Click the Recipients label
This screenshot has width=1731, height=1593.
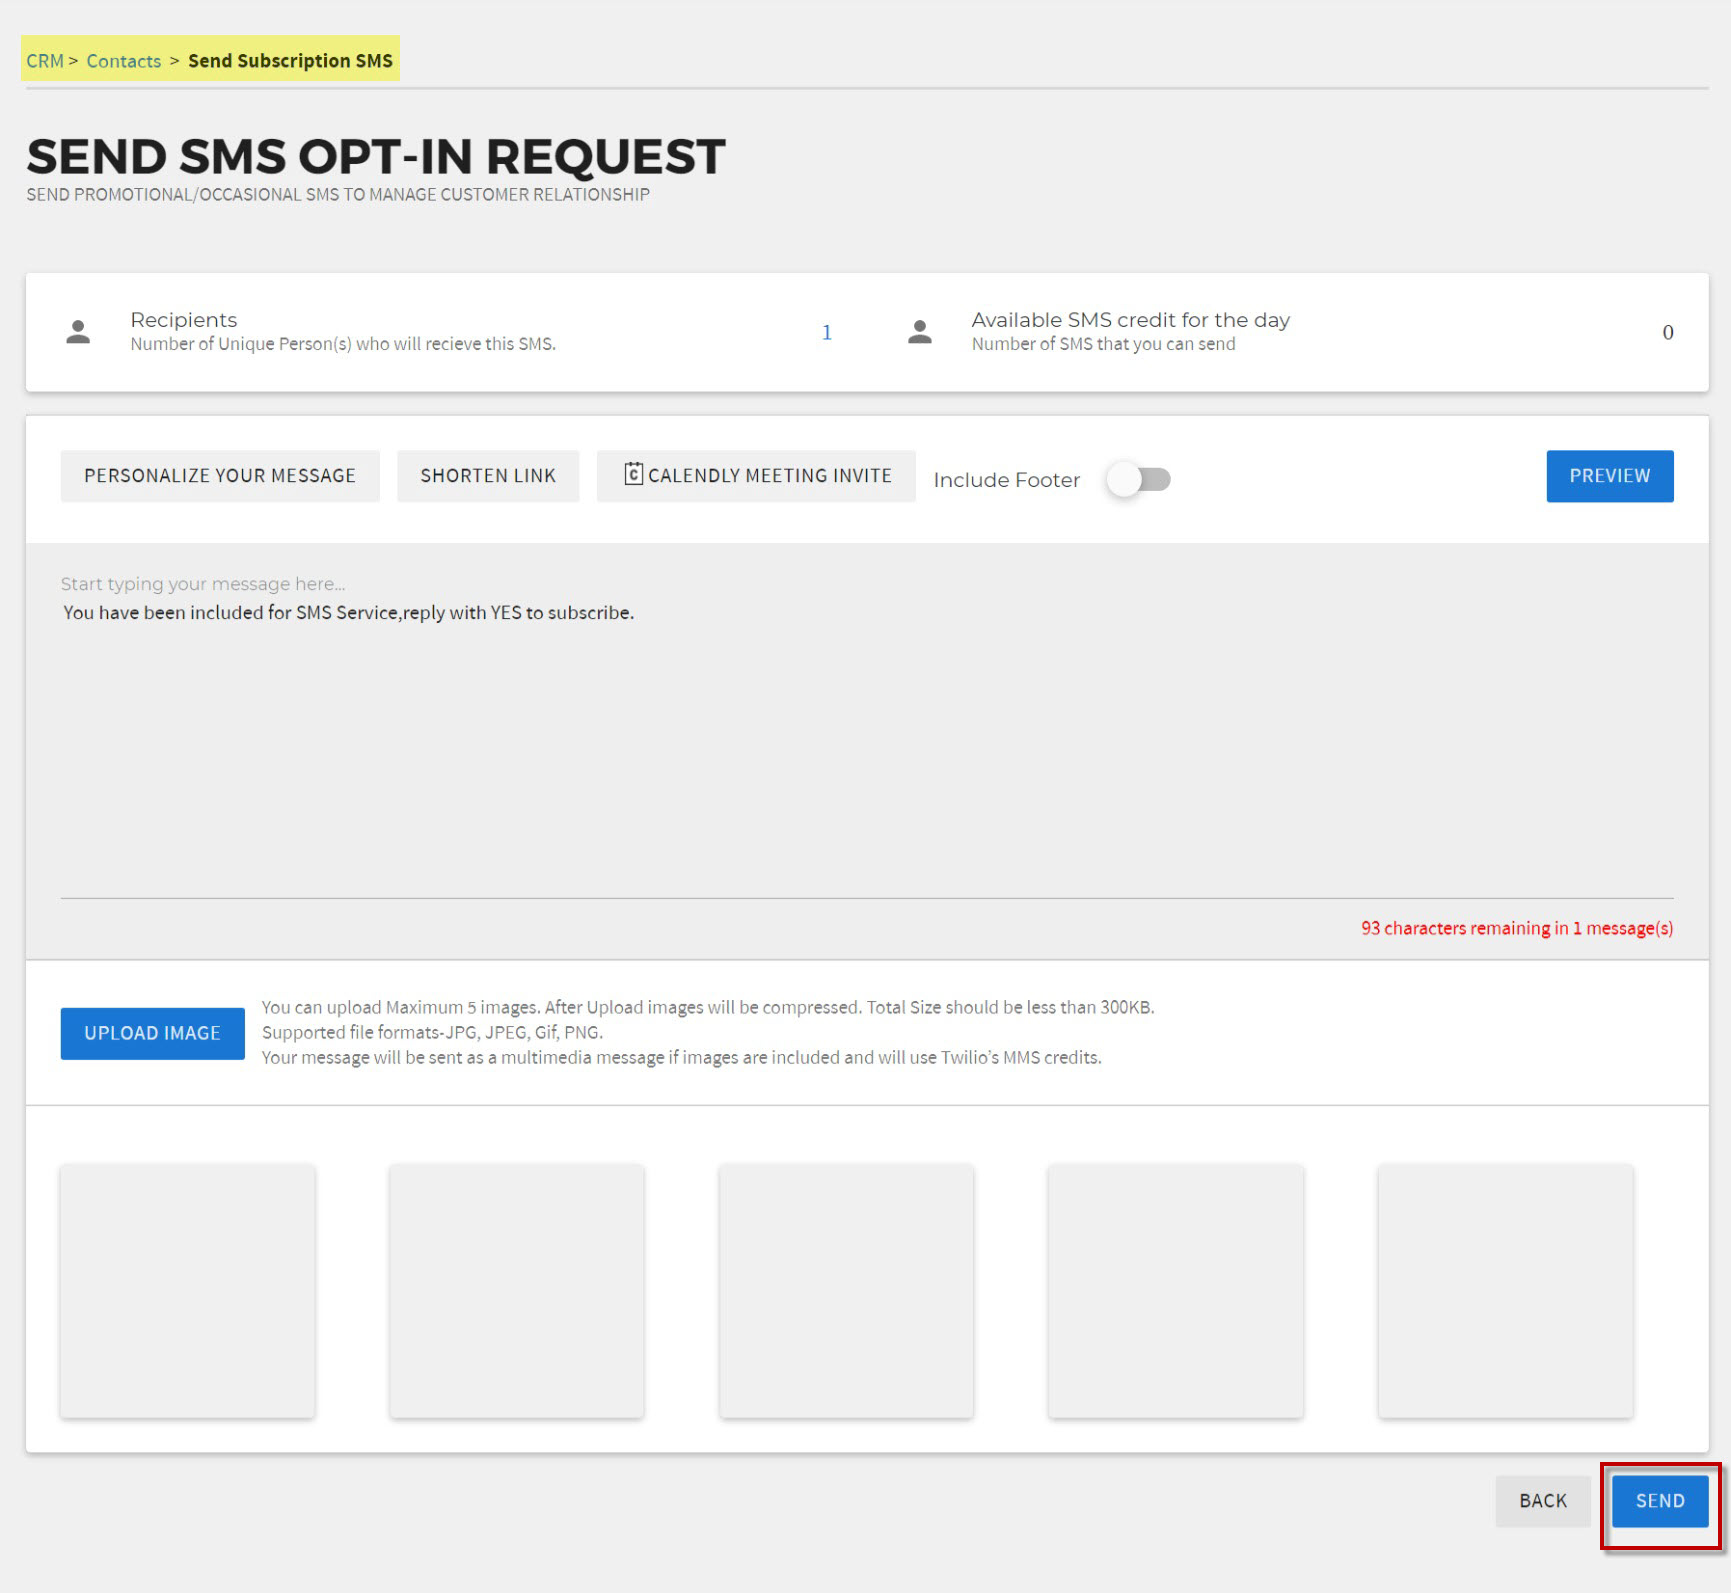pos(184,320)
